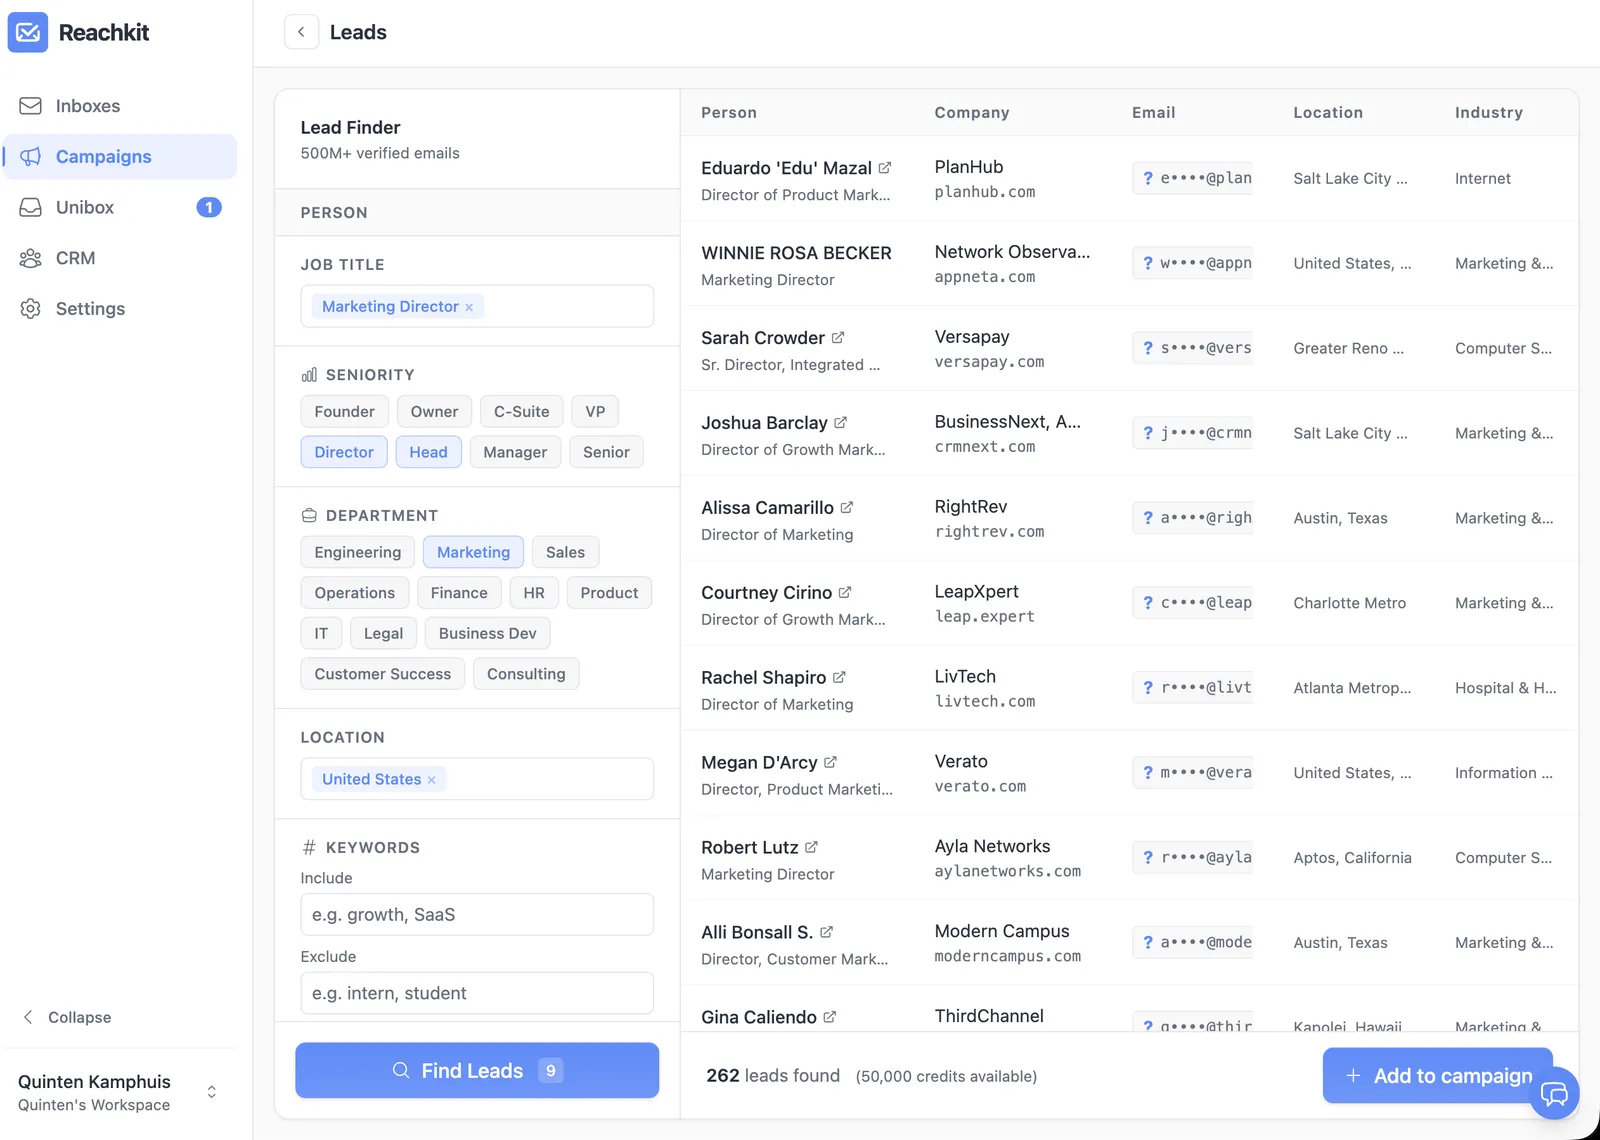Toggle the Product department filter
Image resolution: width=1600 pixels, height=1140 pixels.
tap(609, 593)
